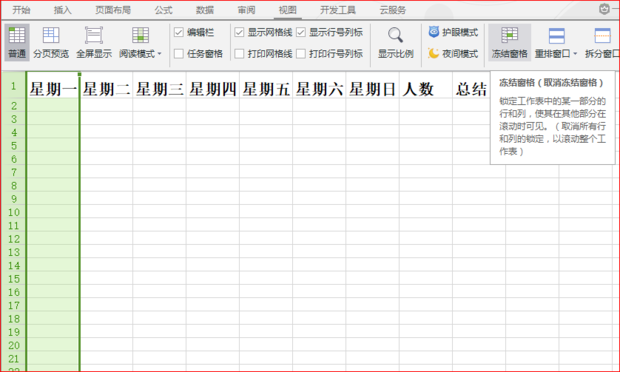This screenshot has height=372, width=620.
Task: Switch to 公式 tab
Action: click(163, 10)
